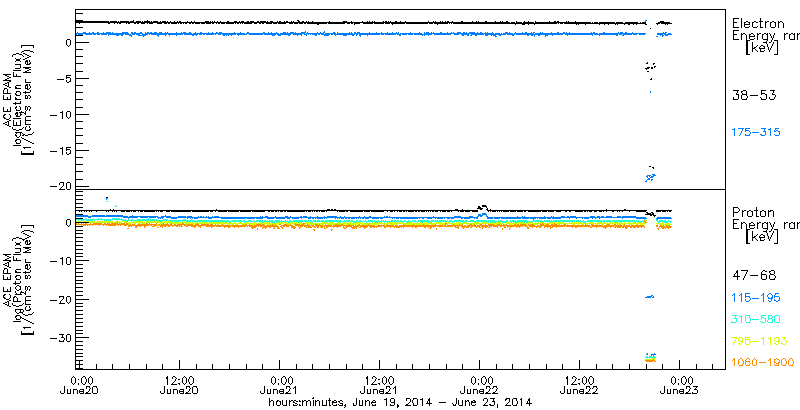The image size is (800, 410).
Task: Click the electron legend label 38-53
Action: click(754, 95)
